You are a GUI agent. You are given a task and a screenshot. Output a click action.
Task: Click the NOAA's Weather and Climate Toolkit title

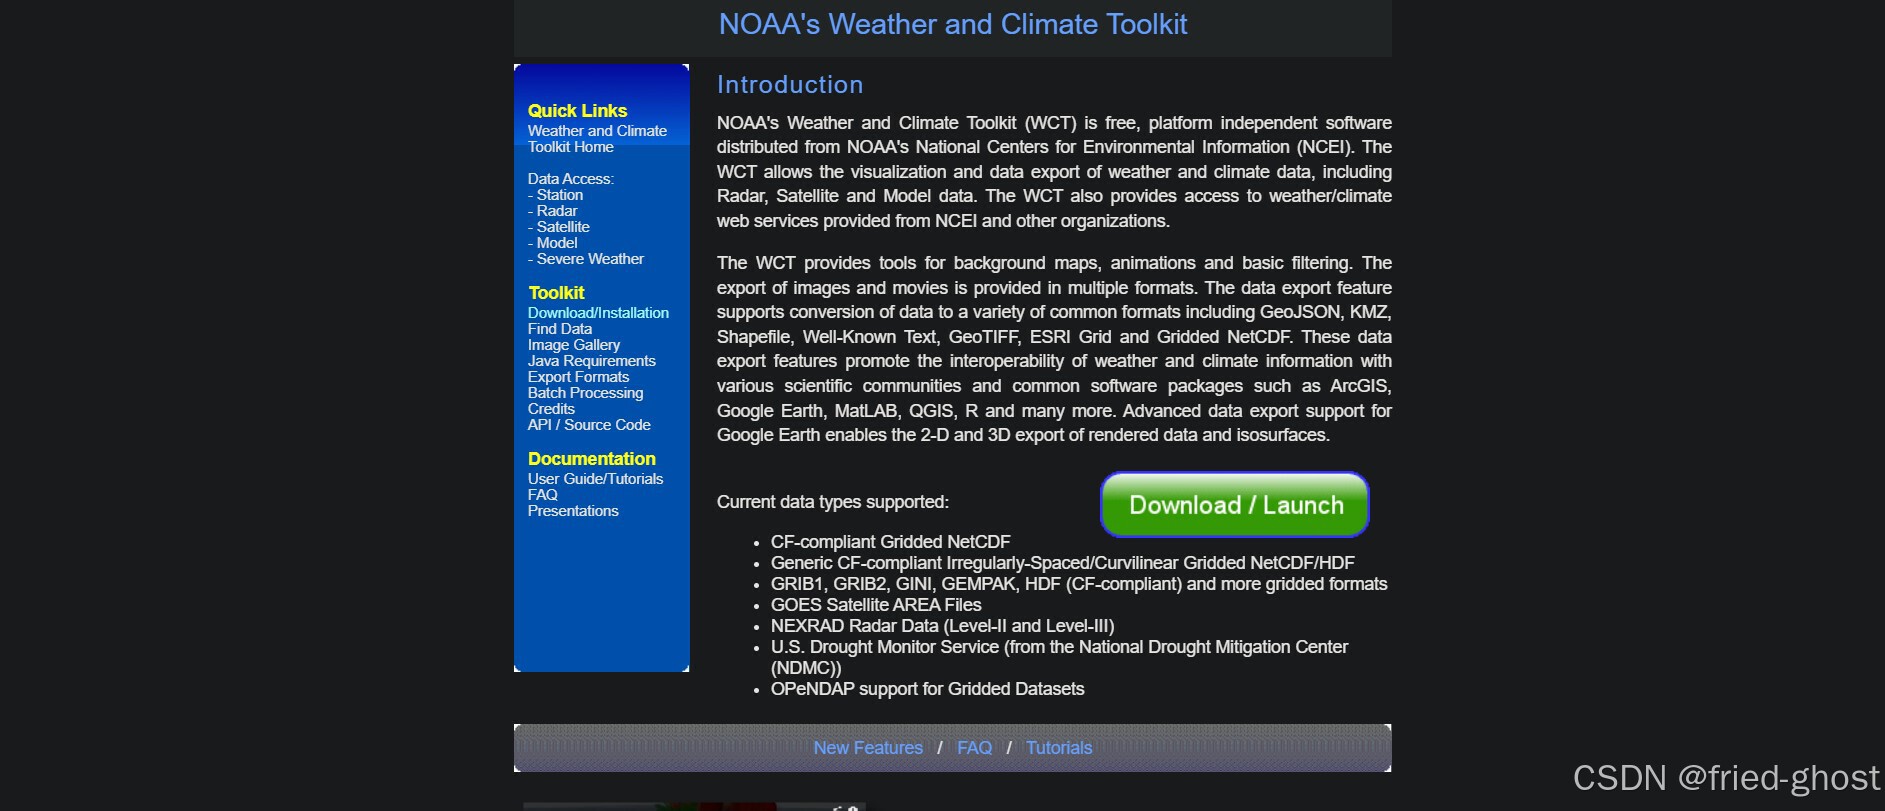(x=953, y=24)
